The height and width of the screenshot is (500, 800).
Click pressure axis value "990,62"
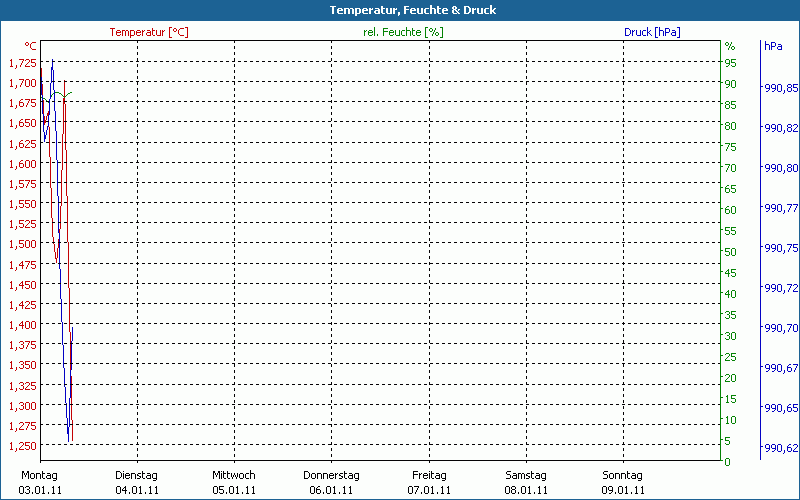click(781, 448)
